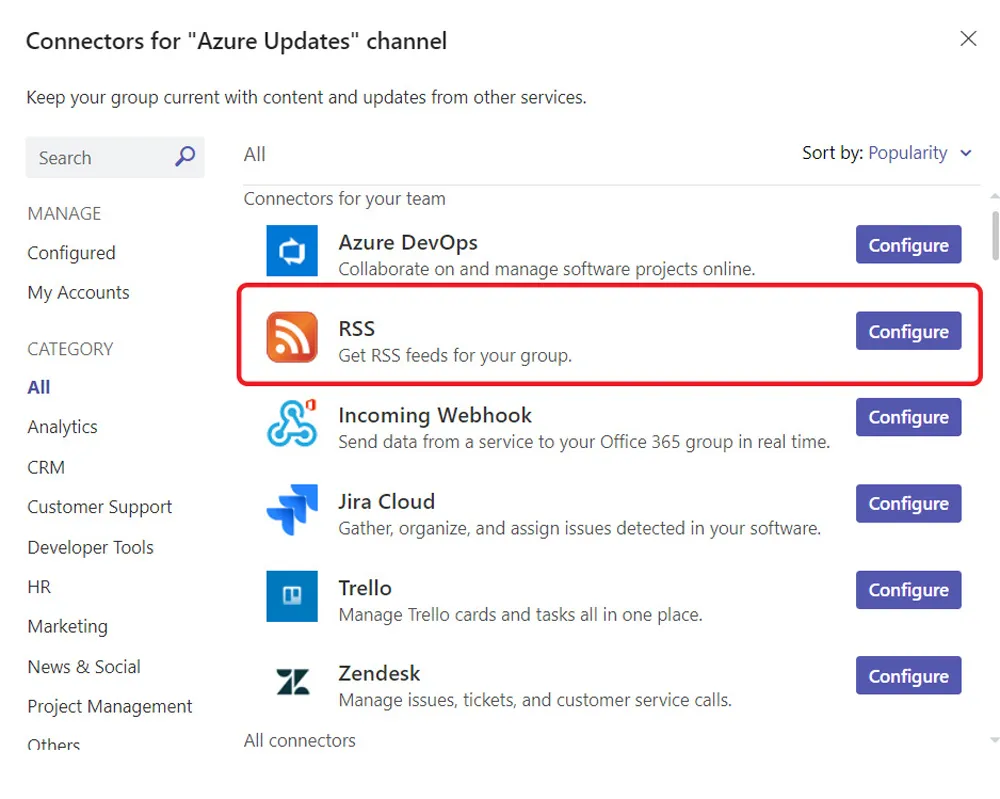1000x799 pixels.
Task: Select the News & Social category
Action: click(84, 666)
